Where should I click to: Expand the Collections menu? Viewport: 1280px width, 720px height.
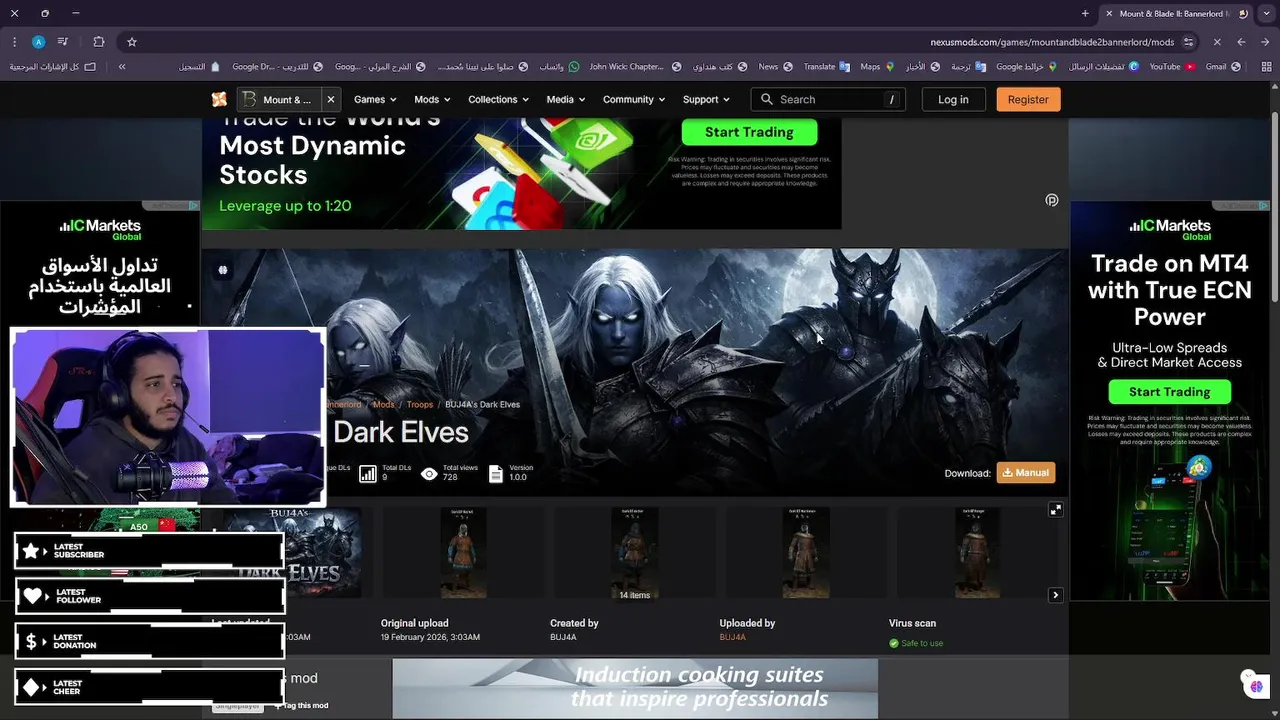tap(498, 99)
